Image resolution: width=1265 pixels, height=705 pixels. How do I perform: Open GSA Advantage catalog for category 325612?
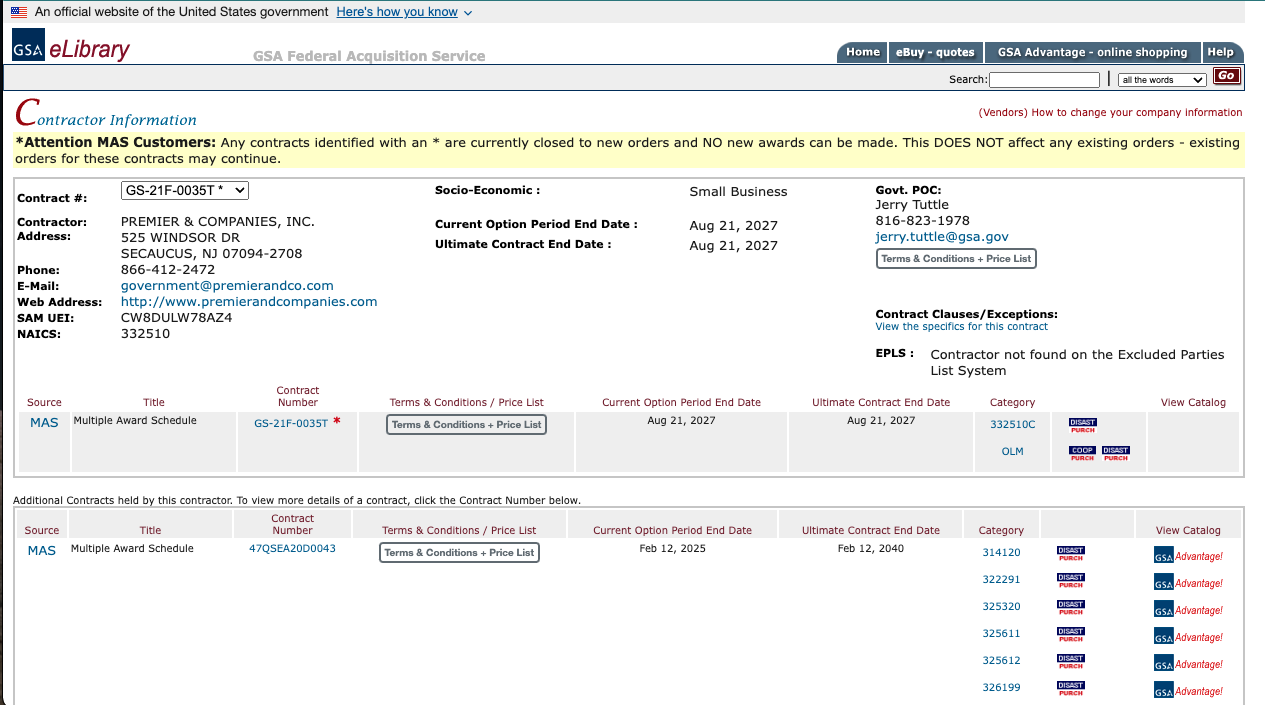pyautogui.click(x=1188, y=664)
